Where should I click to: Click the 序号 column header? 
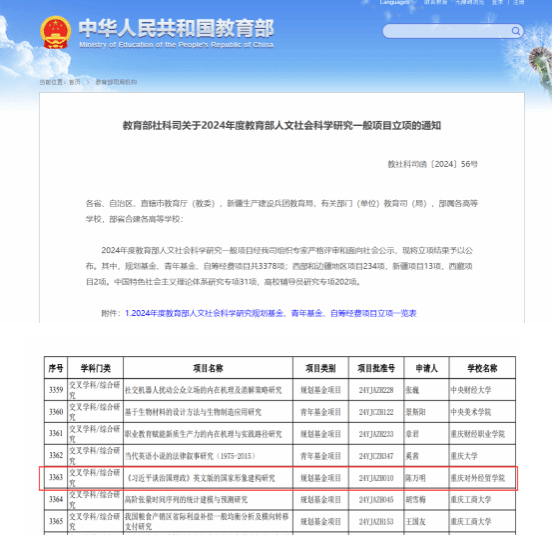[56, 368]
